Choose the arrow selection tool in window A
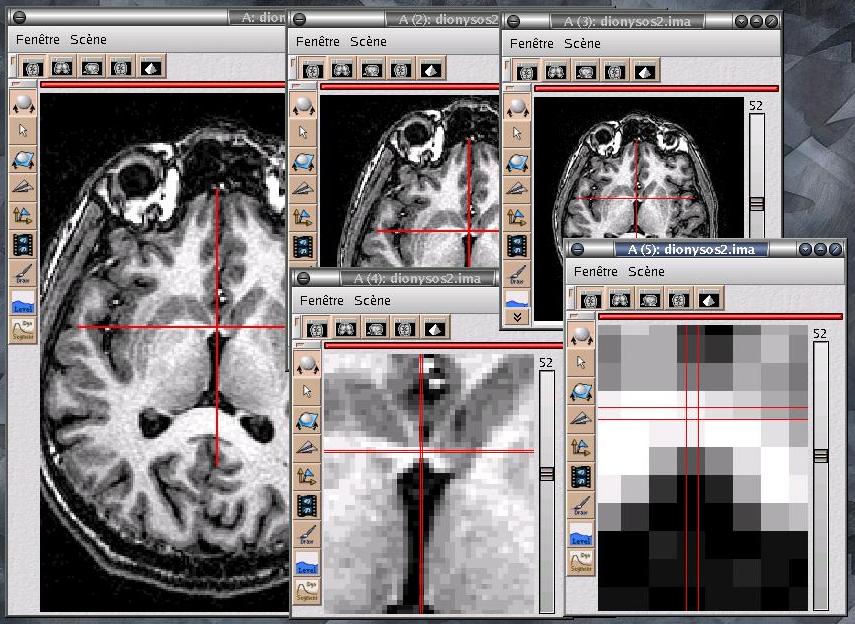The height and width of the screenshot is (624, 855). pos(23,130)
